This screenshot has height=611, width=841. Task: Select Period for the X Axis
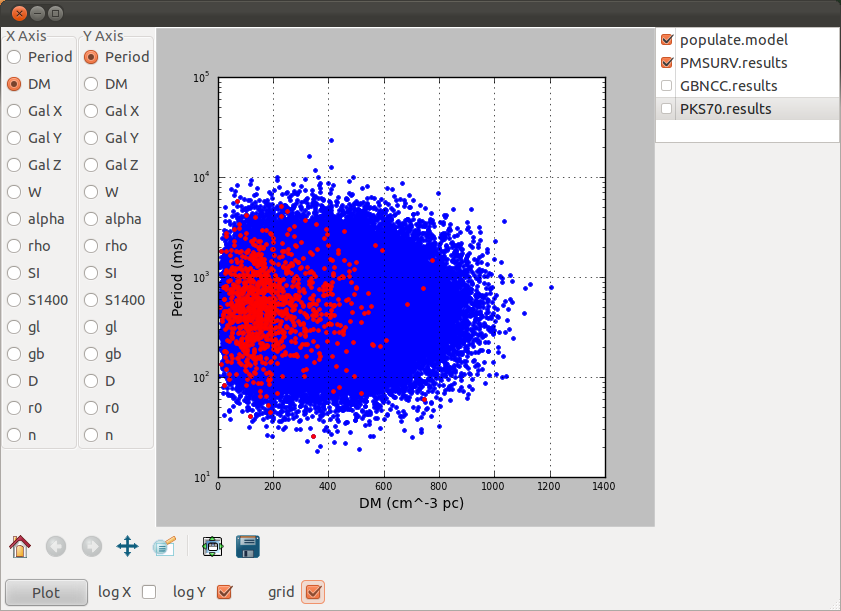[15, 57]
